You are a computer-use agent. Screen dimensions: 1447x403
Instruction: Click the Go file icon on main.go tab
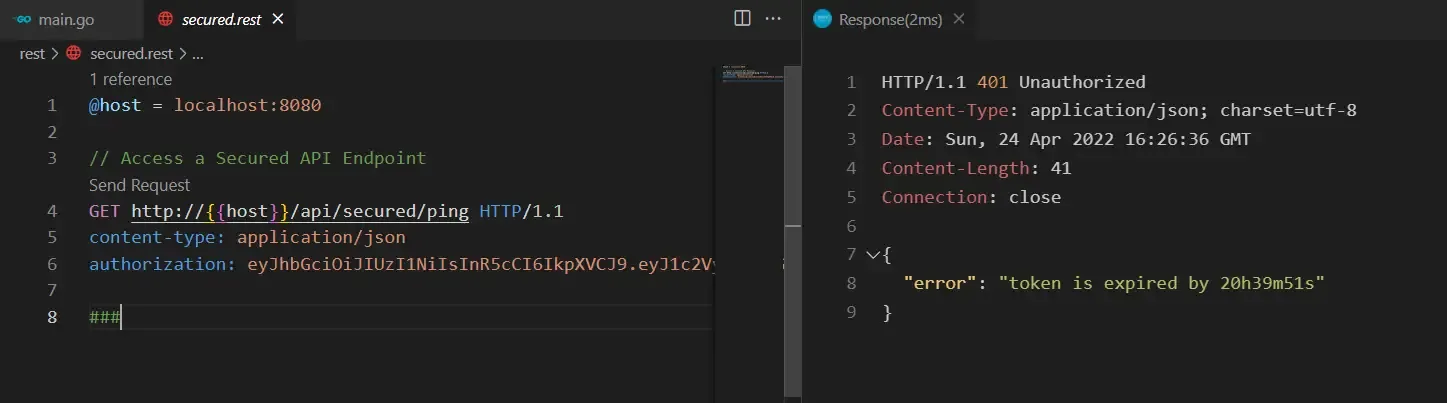(23, 19)
